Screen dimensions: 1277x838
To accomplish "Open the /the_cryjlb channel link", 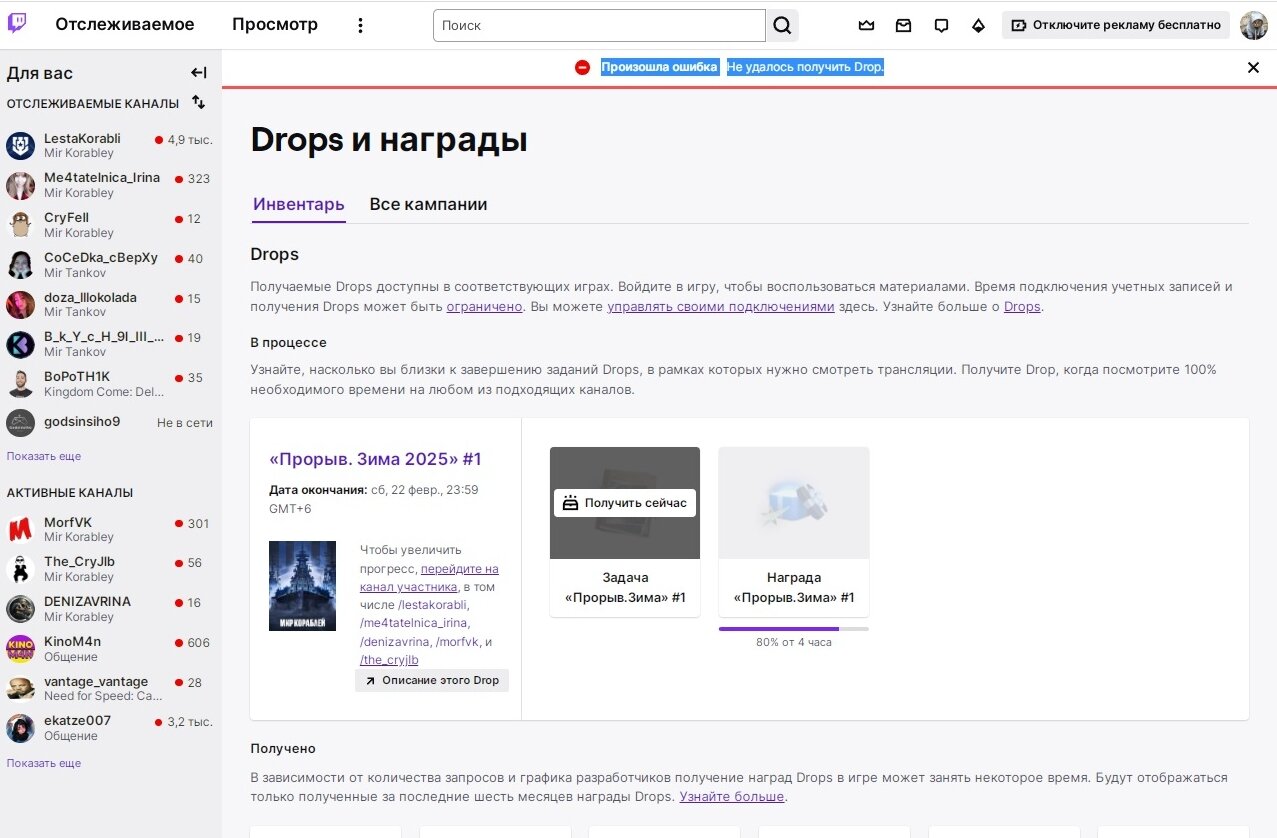I will pyautogui.click(x=389, y=660).
